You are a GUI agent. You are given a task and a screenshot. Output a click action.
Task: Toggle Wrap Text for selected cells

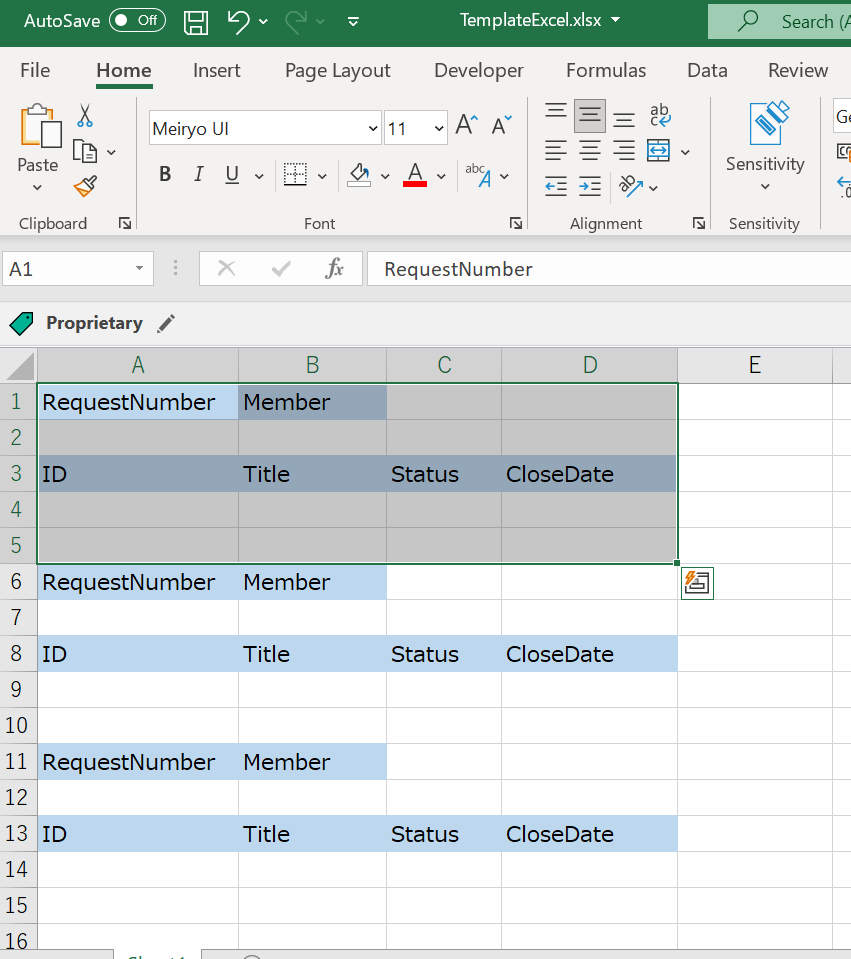(658, 116)
